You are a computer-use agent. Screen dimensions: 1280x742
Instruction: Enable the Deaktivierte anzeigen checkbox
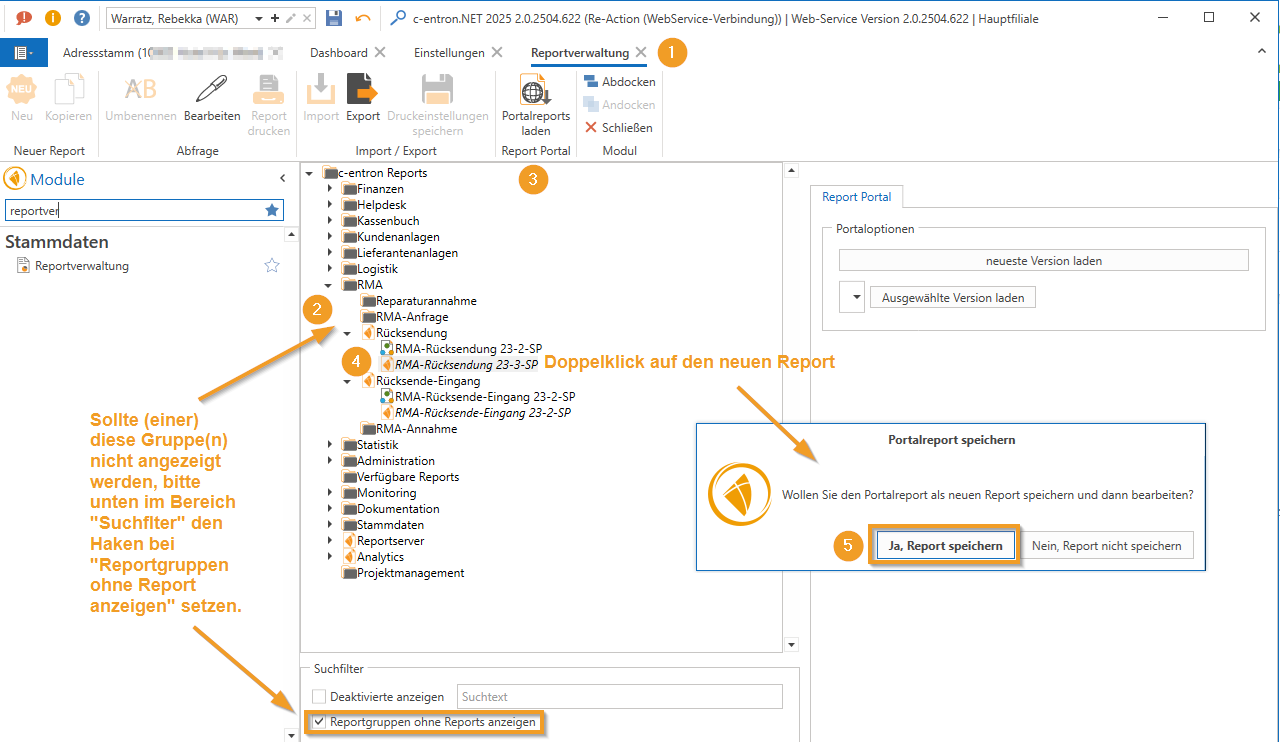(319, 697)
